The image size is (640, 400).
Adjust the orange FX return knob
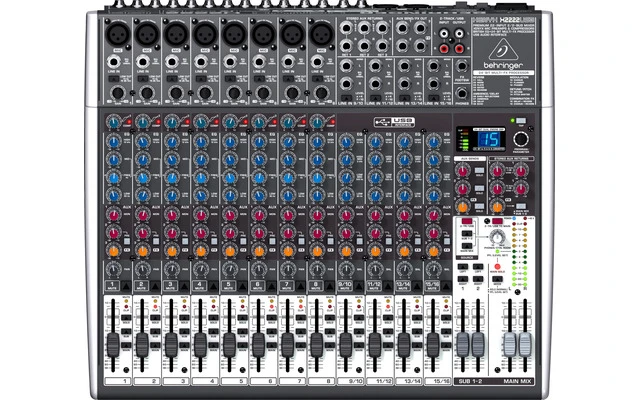pyautogui.click(x=497, y=207)
